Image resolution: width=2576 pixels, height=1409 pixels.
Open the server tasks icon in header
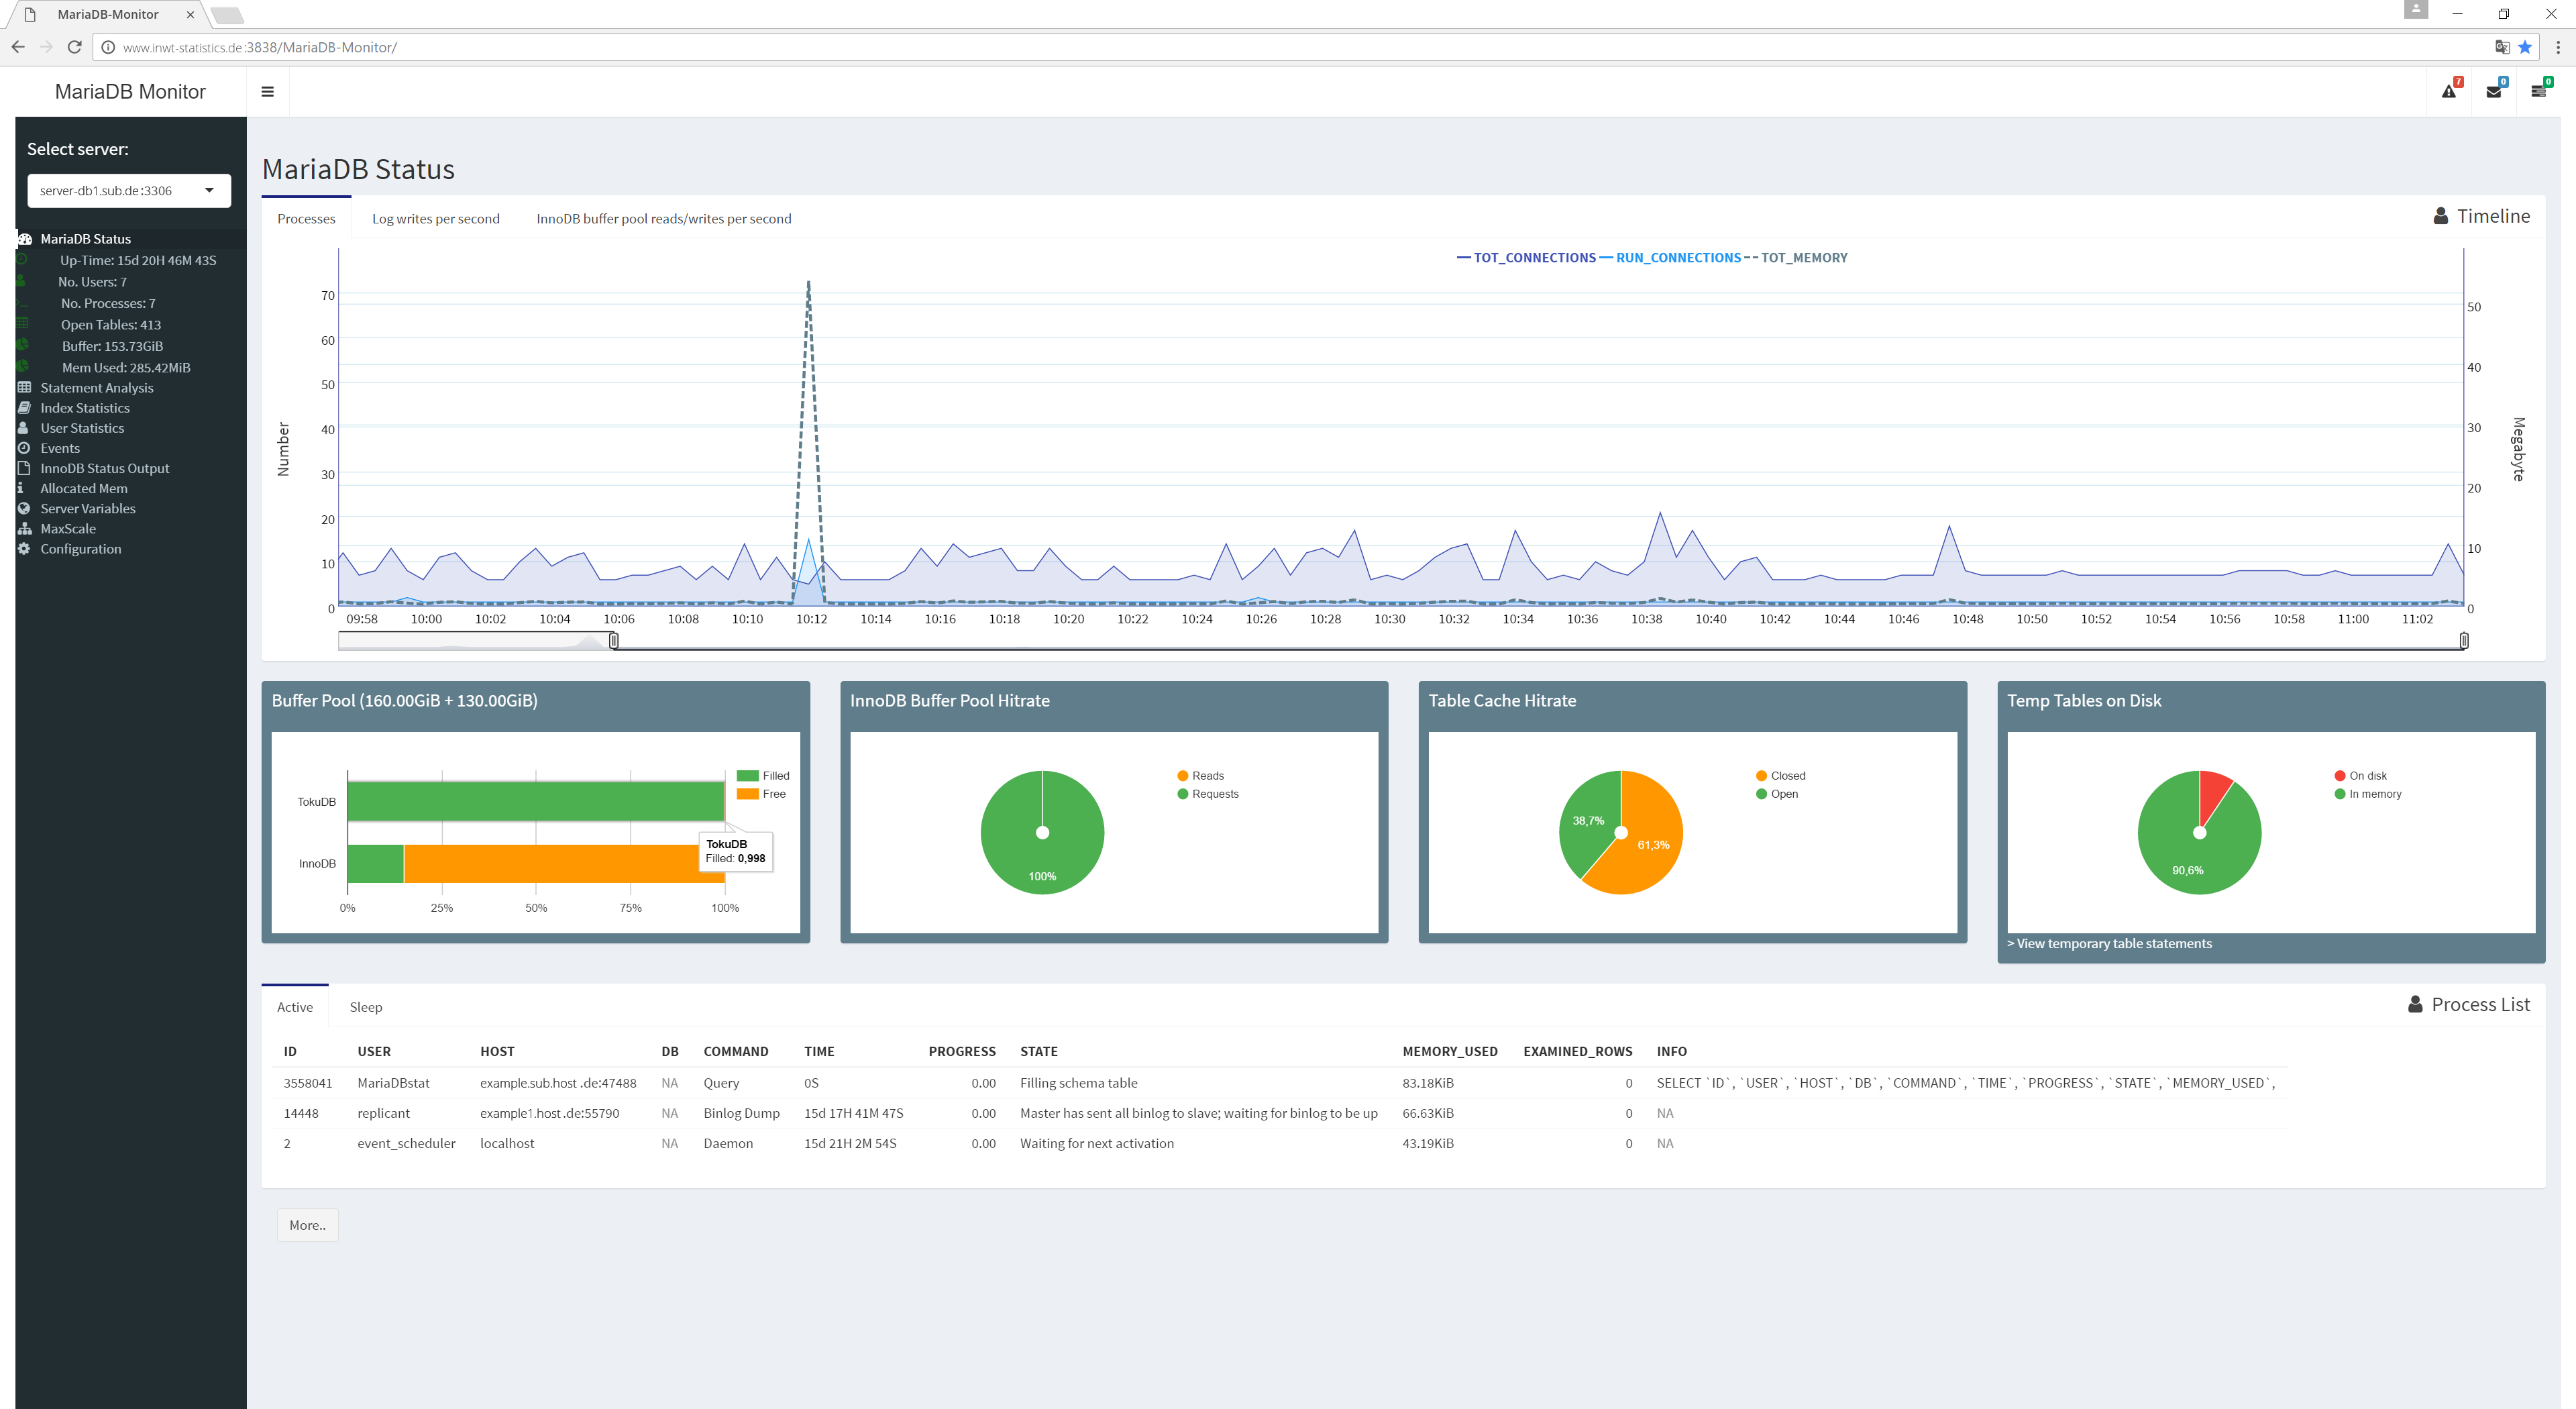(2538, 91)
